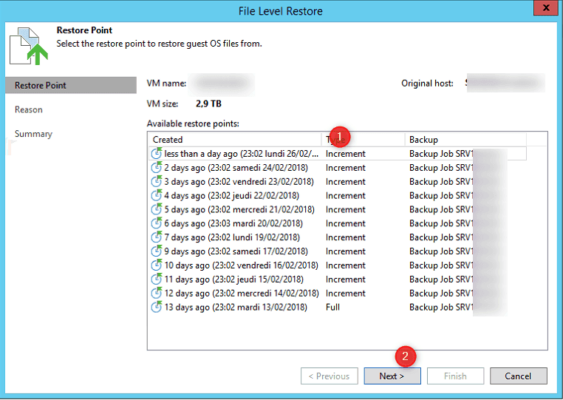Sort by the Type column header
This screenshot has height=400, width=563.
pos(363,140)
